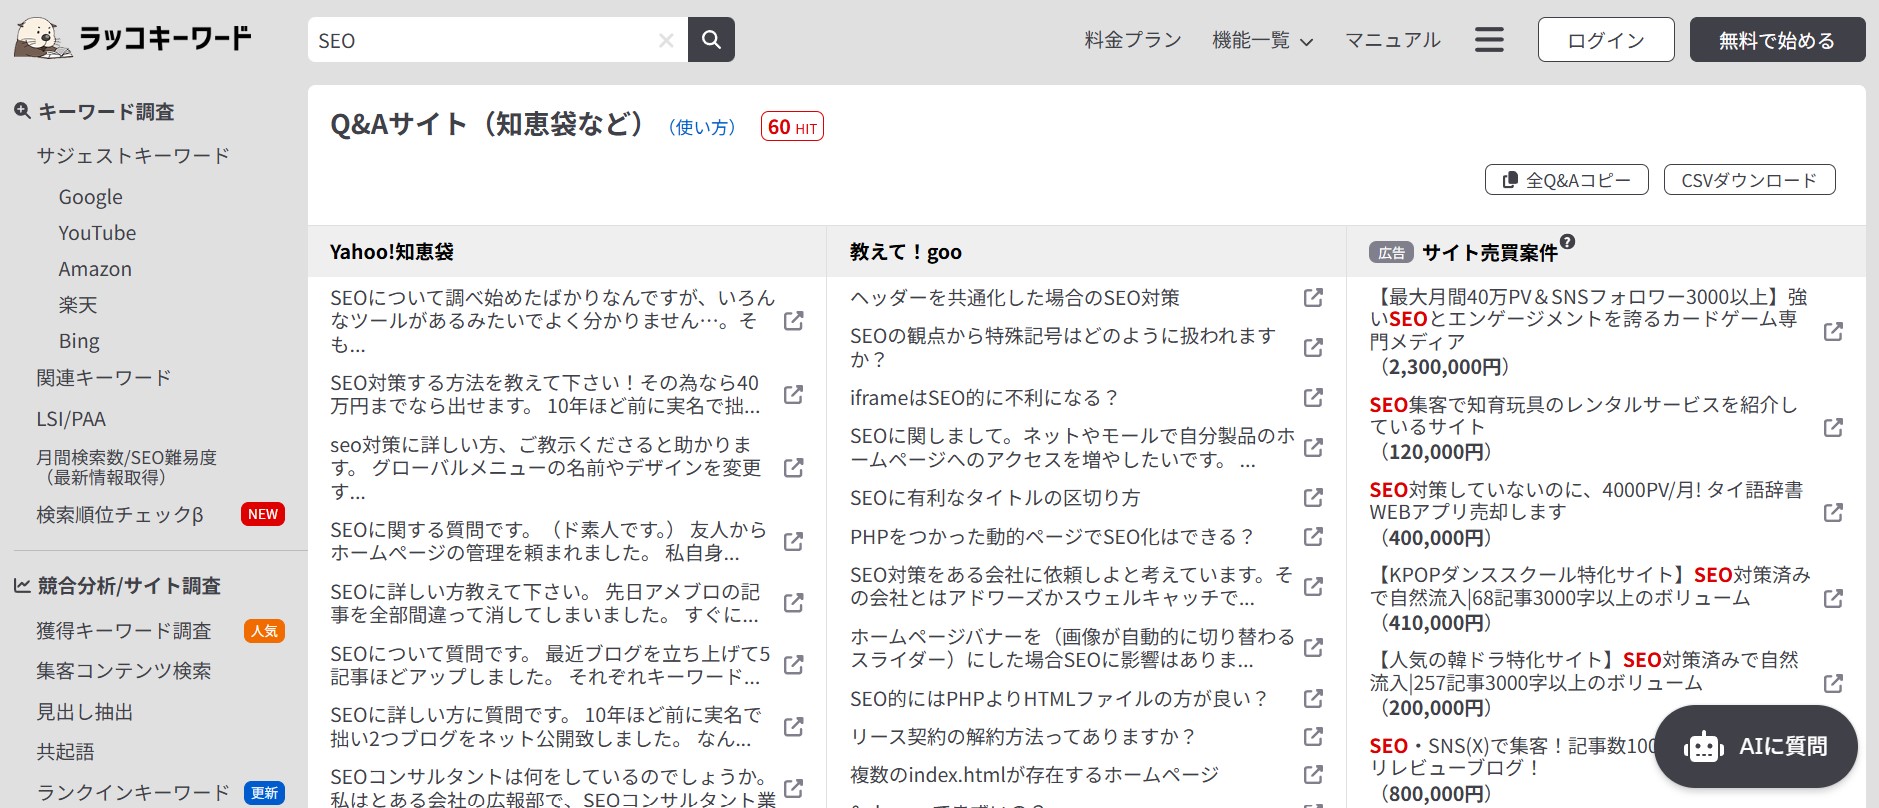Open external link for 'SEOコンサルタントは何を' question

click(793, 788)
